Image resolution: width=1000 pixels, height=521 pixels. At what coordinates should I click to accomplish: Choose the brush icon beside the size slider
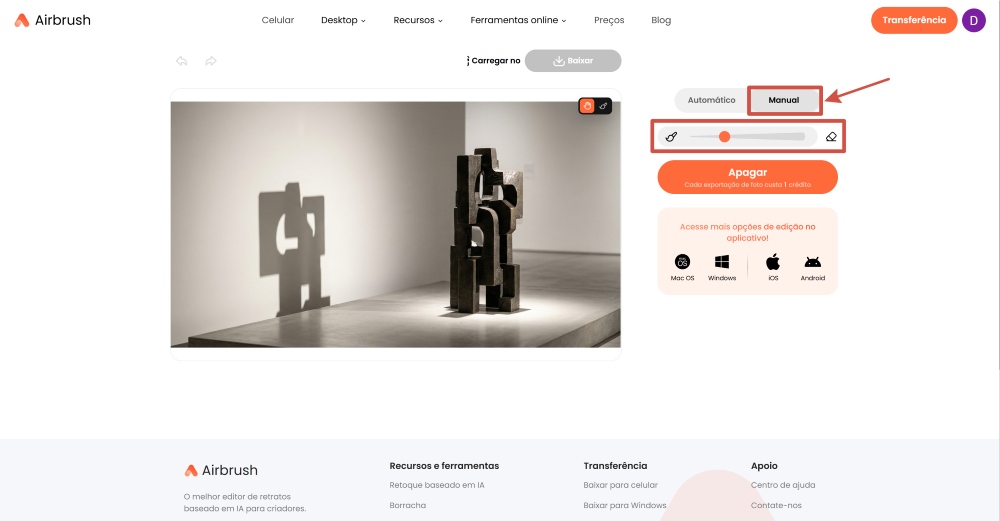point(671,136)
